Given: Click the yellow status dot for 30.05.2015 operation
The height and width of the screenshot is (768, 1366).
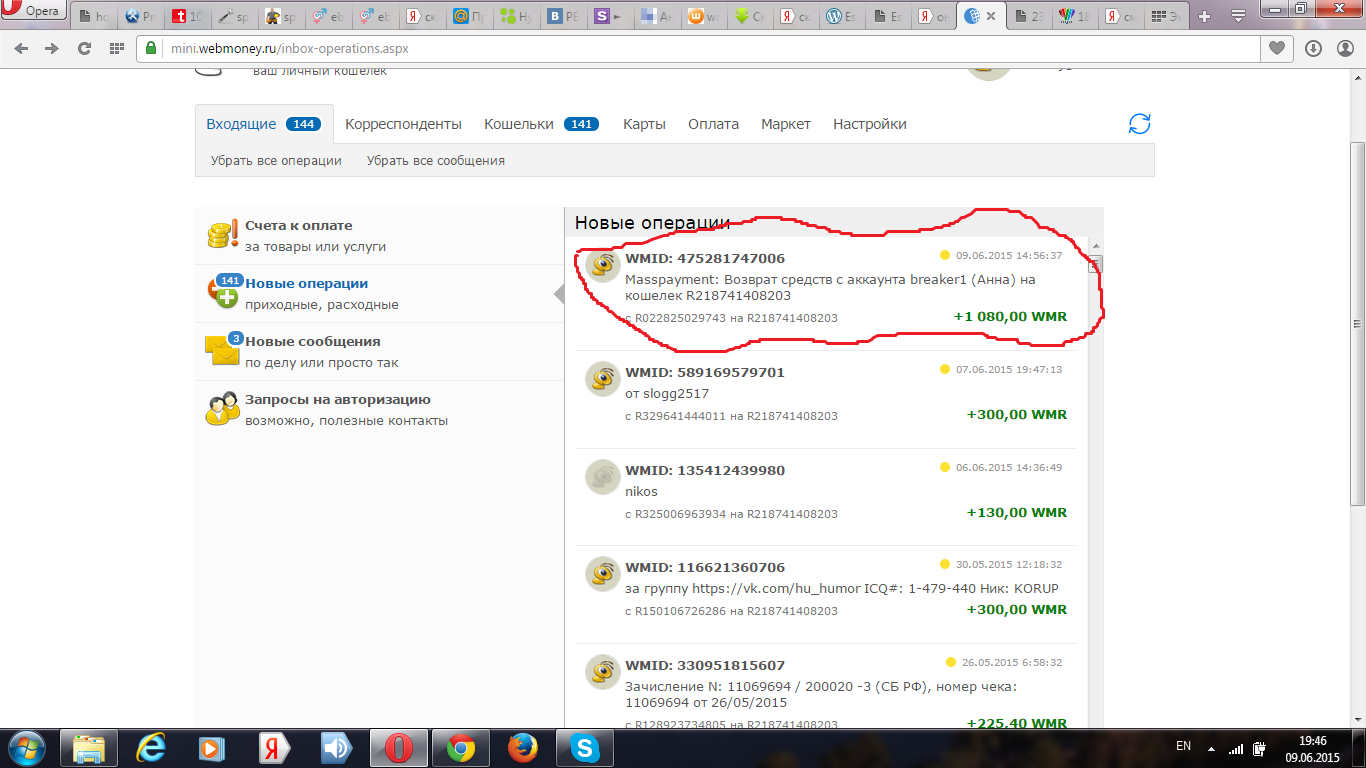Looking at the screenshot, I should click(944, 564).
